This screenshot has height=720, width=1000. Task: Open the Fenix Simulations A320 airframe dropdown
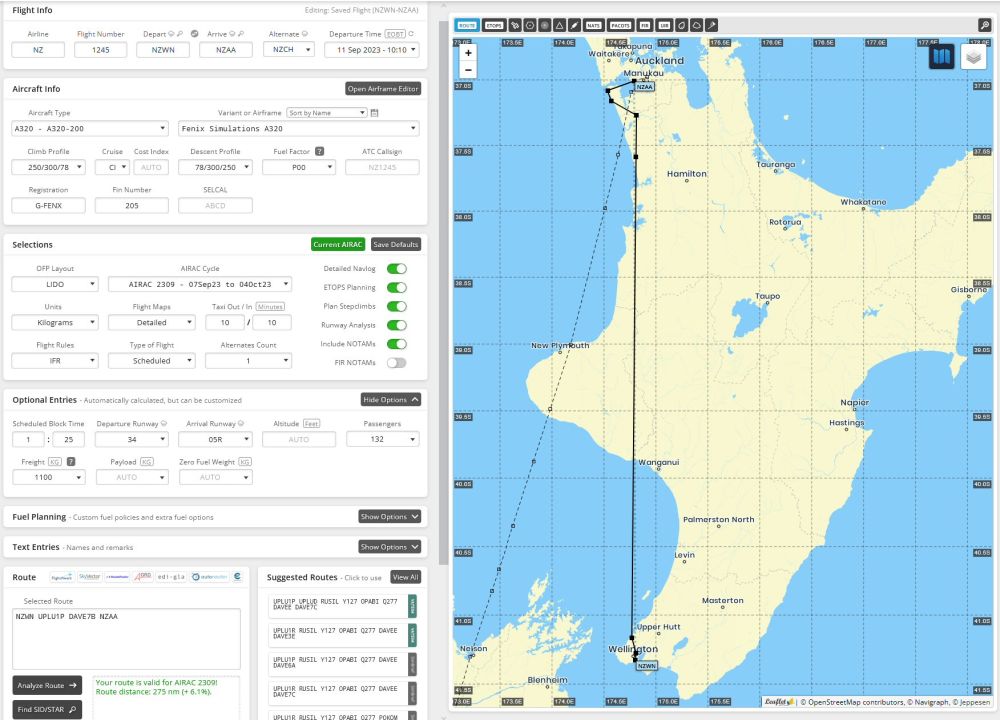pyautogui.click(x=298, y=129)
